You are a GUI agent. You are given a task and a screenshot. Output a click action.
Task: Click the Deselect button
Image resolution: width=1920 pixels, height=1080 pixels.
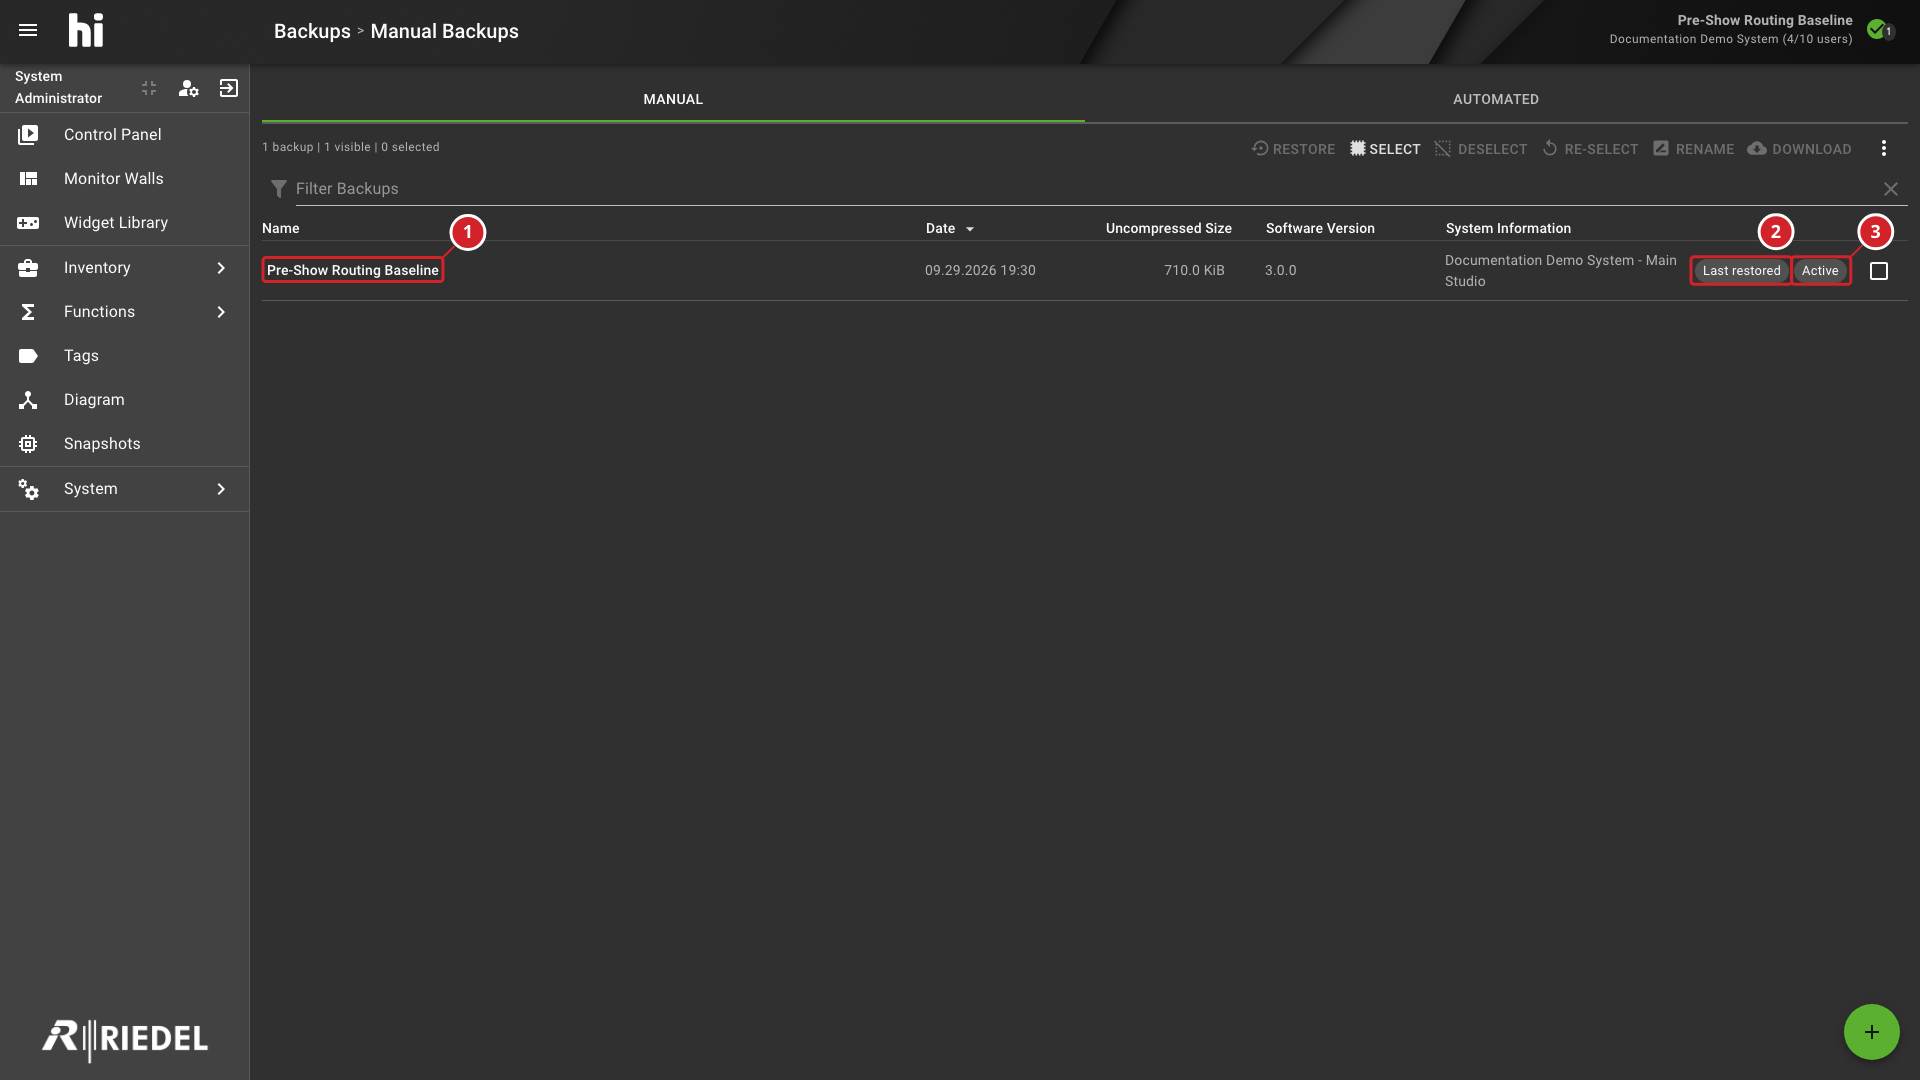tap(1481, 149)
